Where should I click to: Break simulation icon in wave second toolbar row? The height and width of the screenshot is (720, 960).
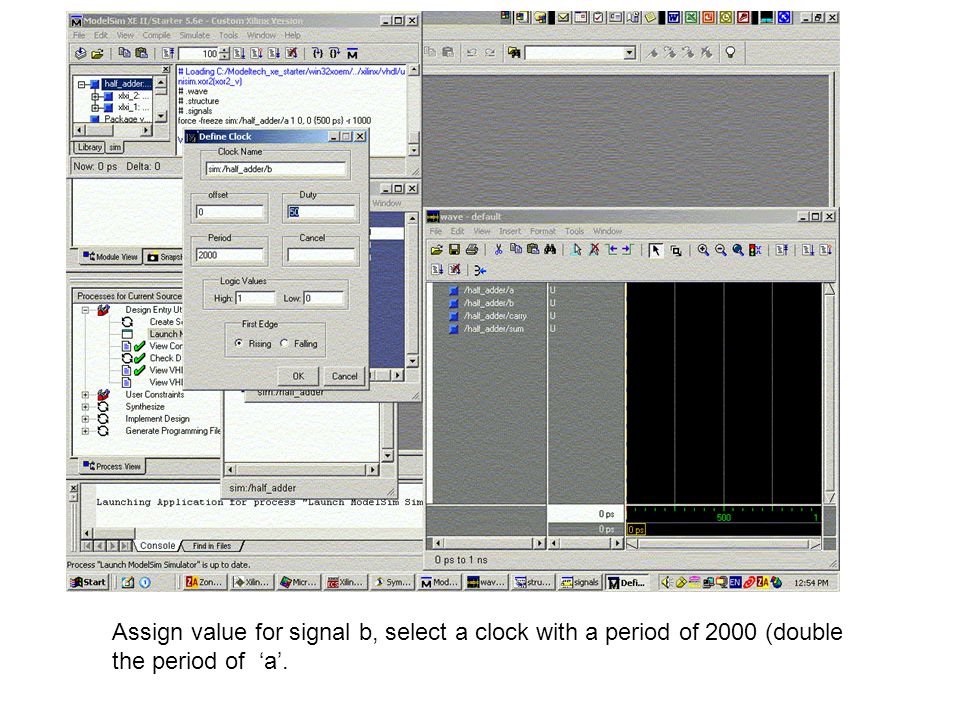click(454, 269)
